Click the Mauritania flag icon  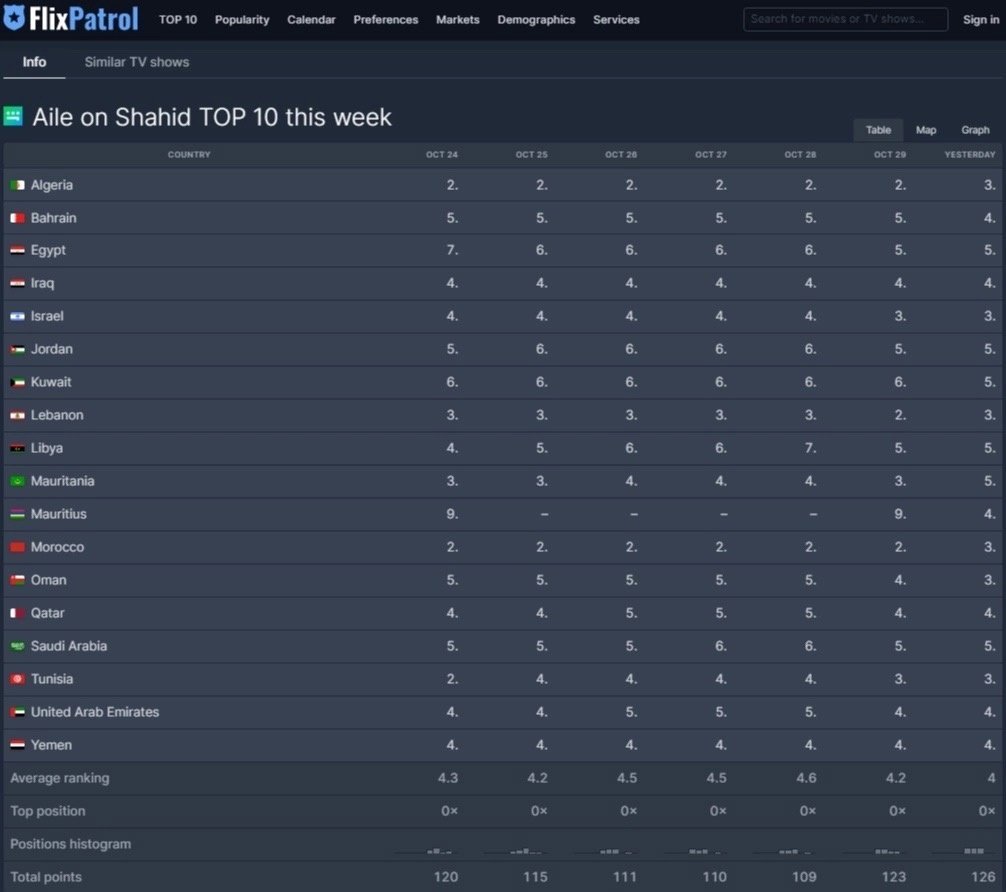coord(17,482)
